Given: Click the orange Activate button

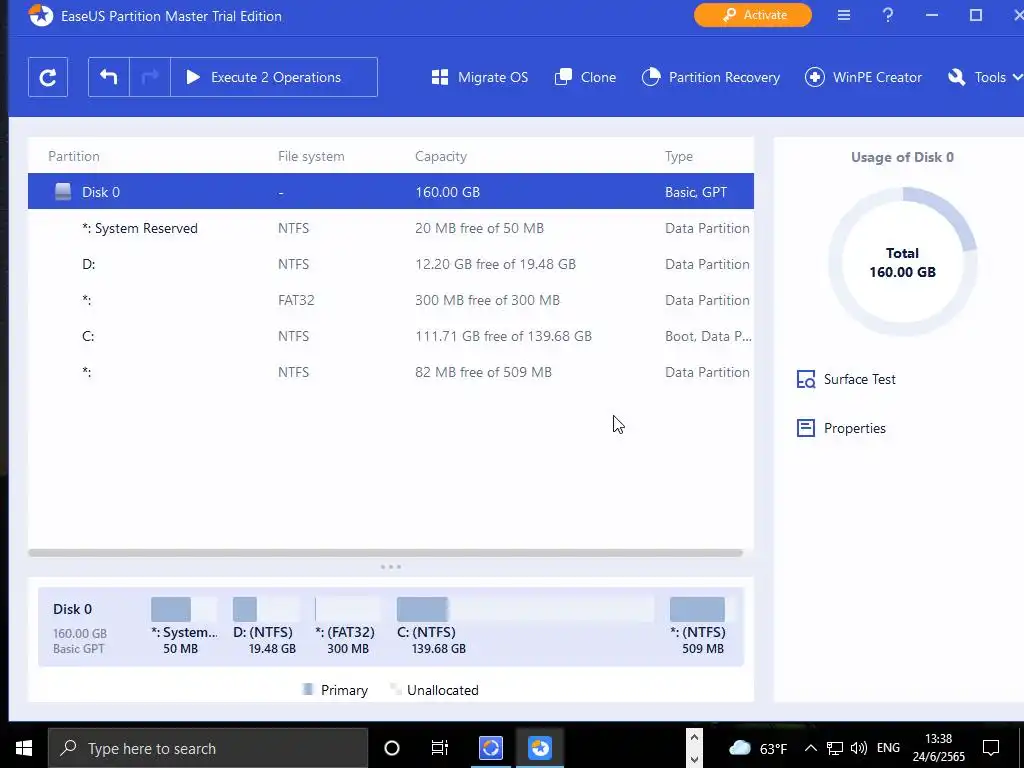Looking at the screenshot, I should pos(753,15).
